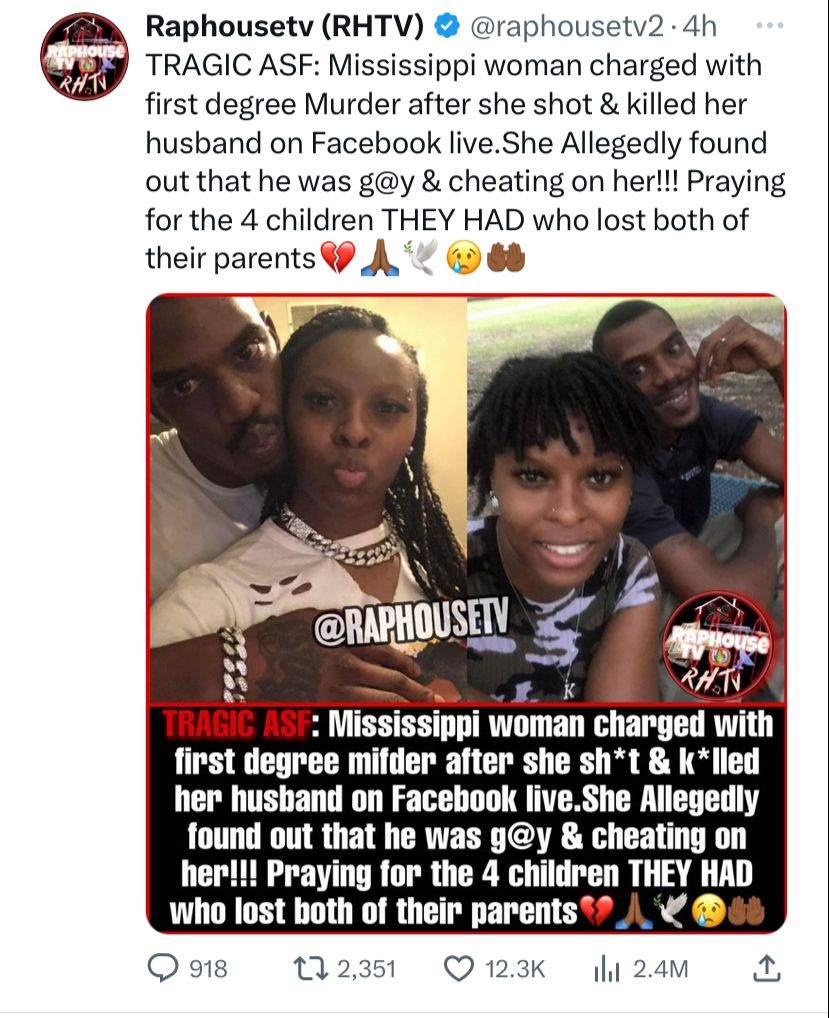
Task: Click the @raphousetv2 handle
Action: 566,27
